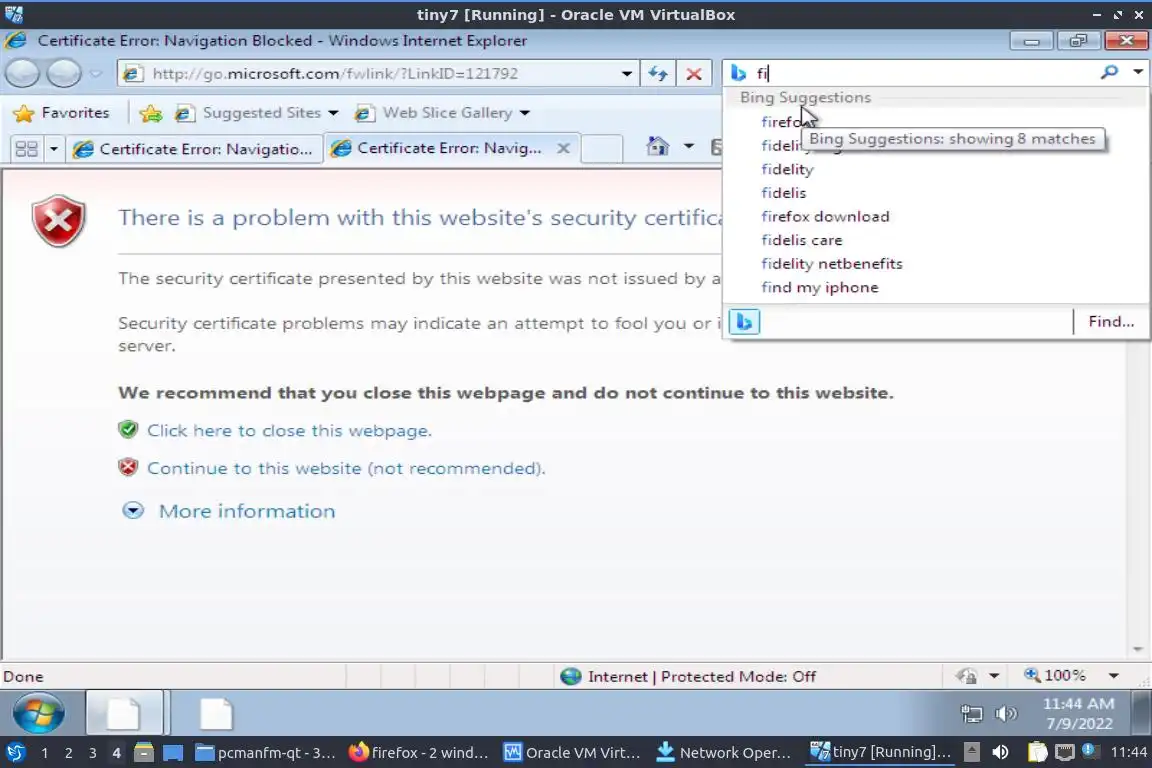Select 'fidelity netbenefits' suggestion
Screen dimensions: 1152x768
[832, 263]
